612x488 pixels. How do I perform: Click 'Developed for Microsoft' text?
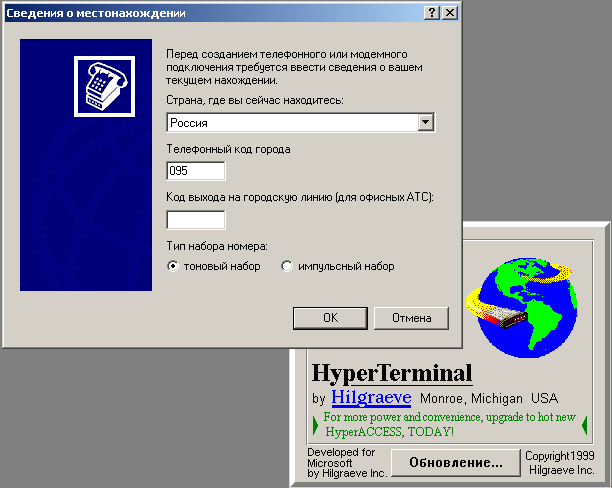coord(341,457)
